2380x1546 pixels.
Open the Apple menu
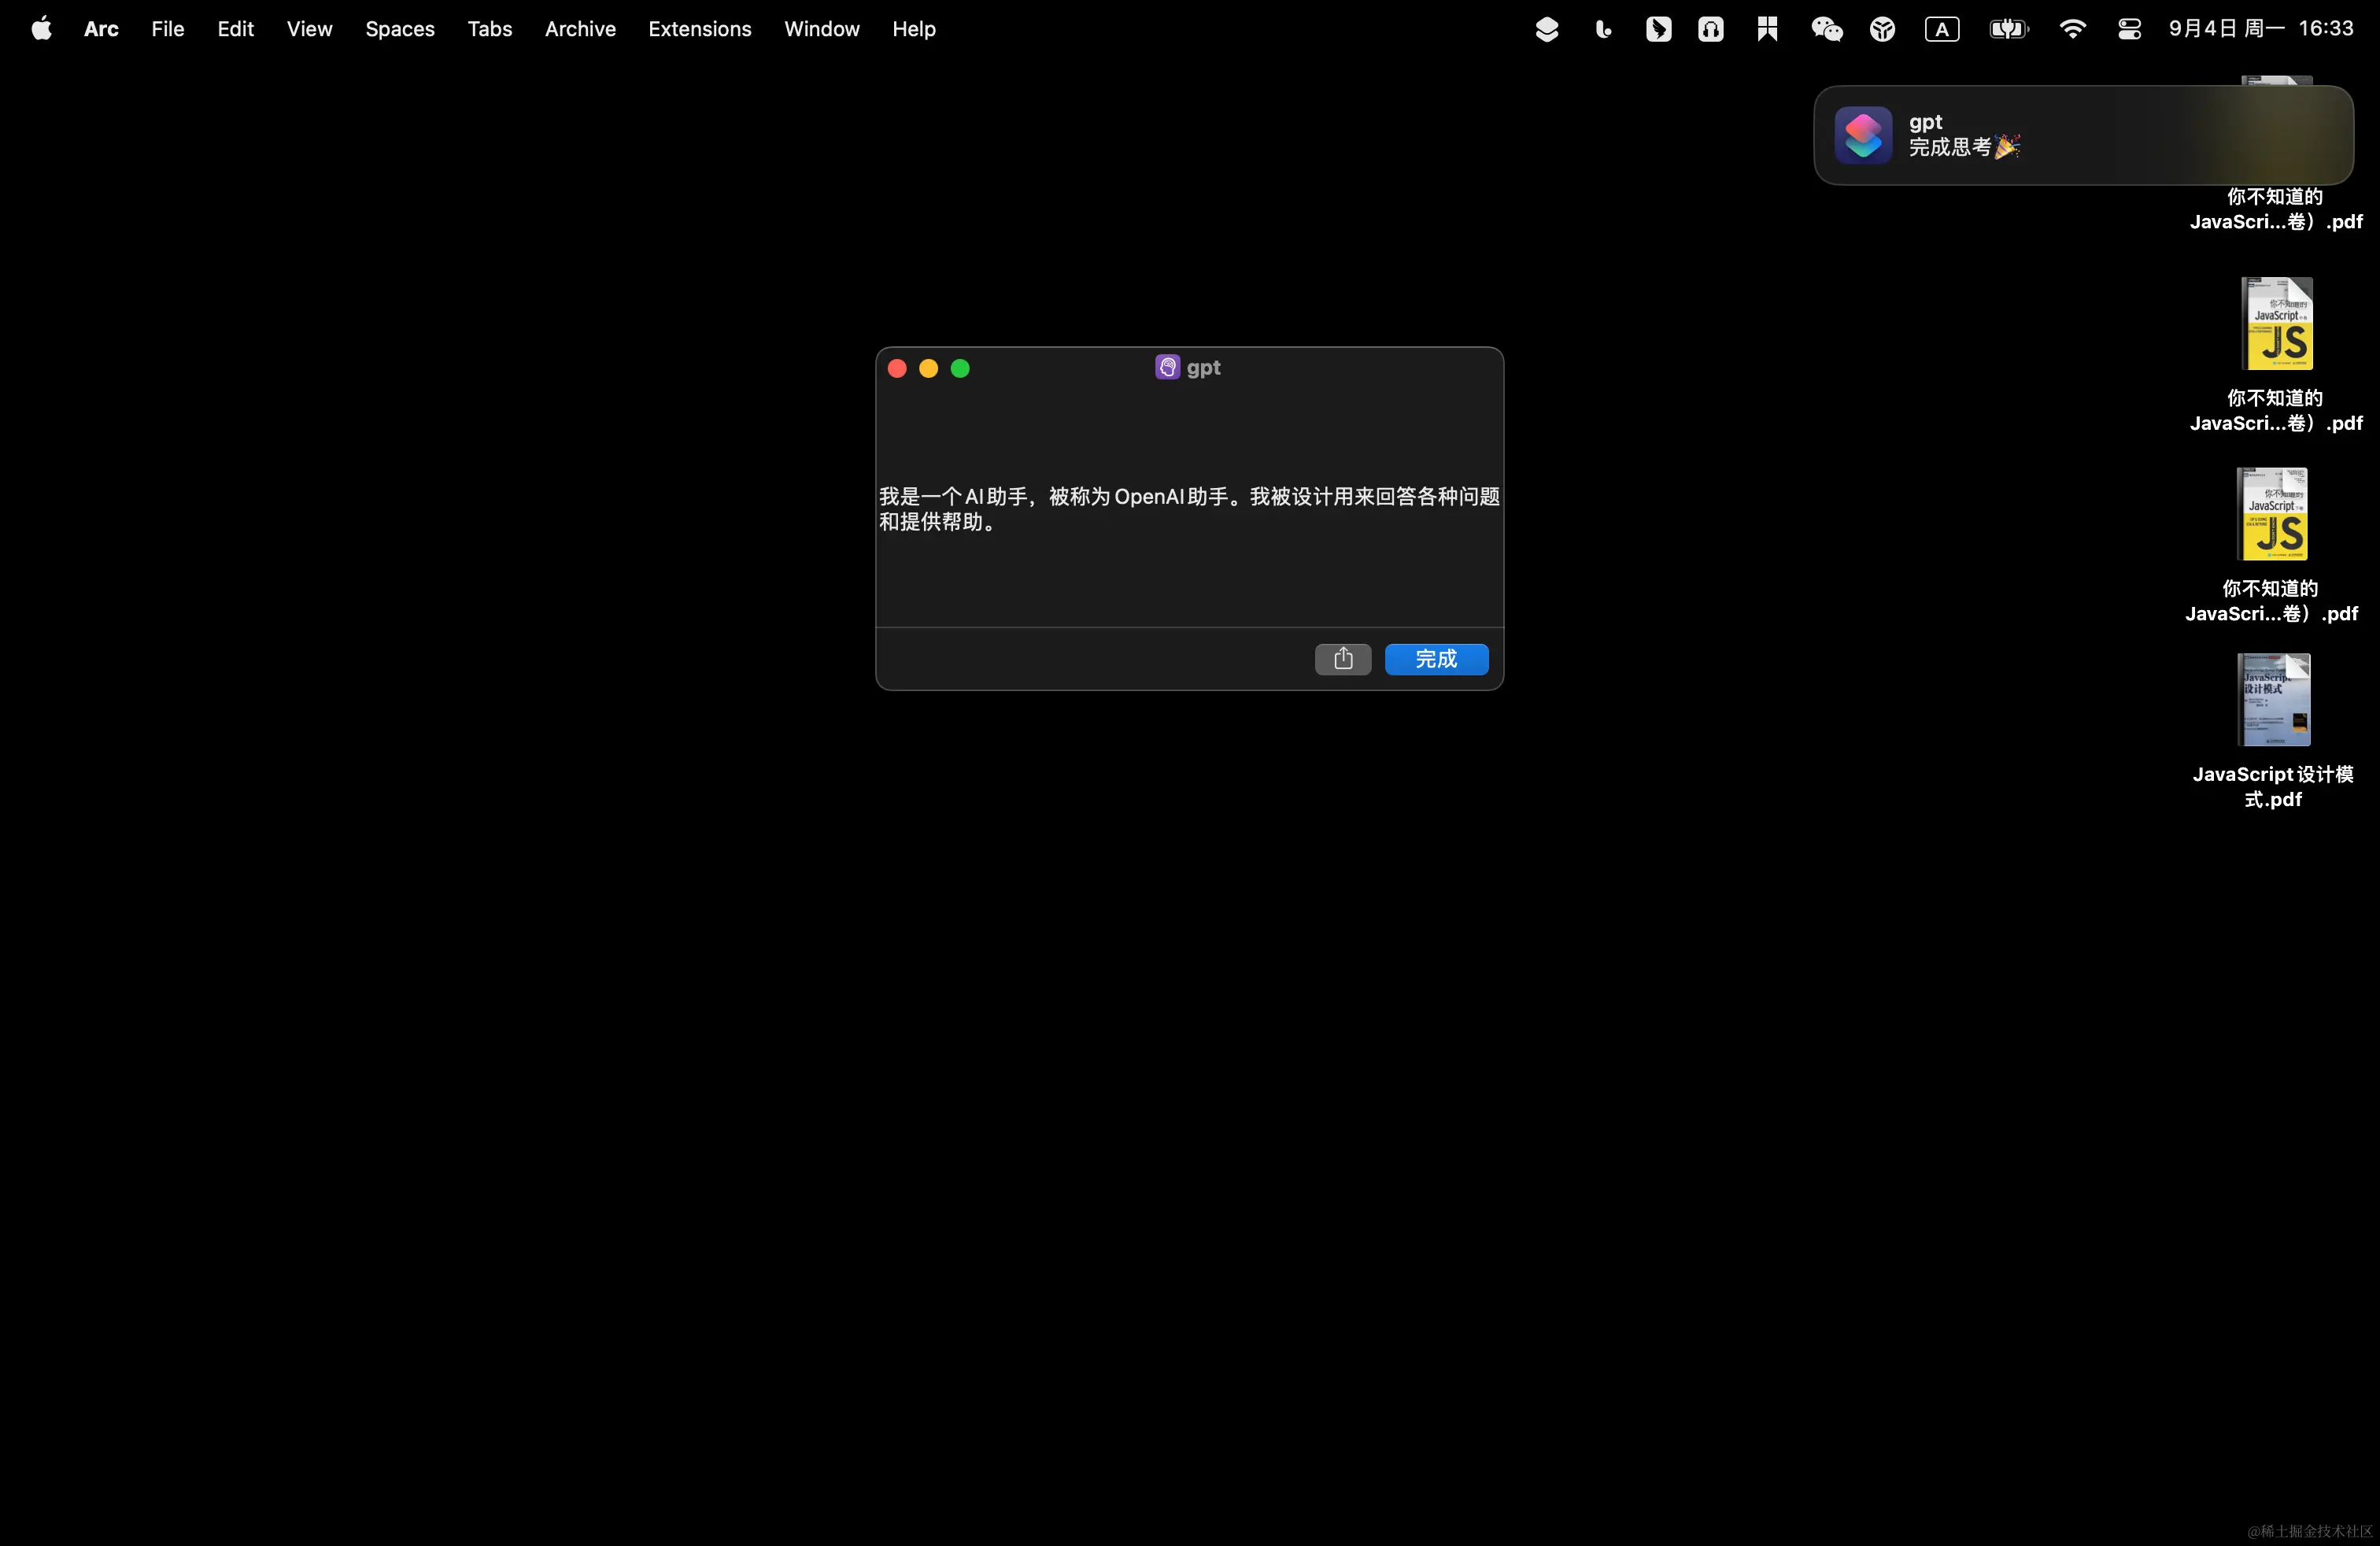coord(41,29)
